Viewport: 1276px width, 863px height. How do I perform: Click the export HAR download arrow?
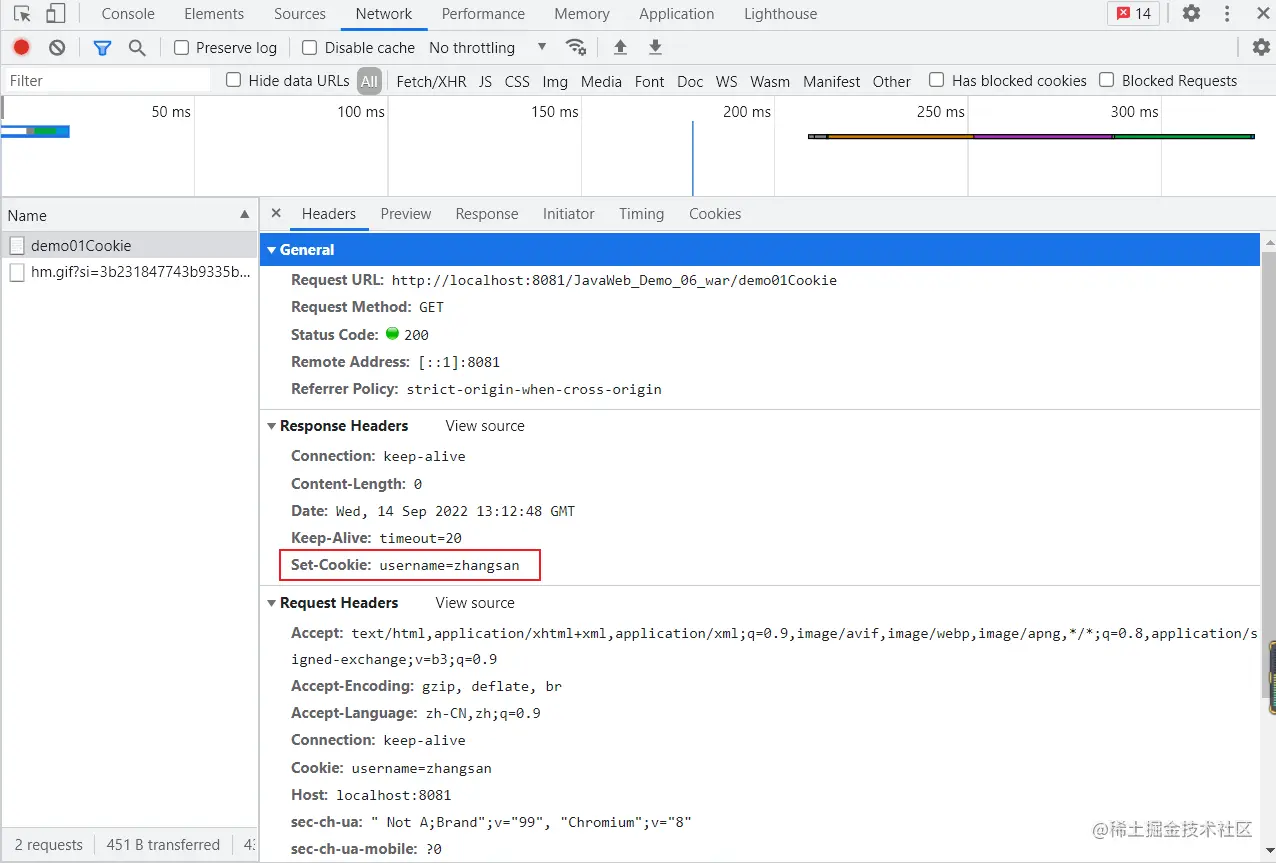tap(656, 47)
